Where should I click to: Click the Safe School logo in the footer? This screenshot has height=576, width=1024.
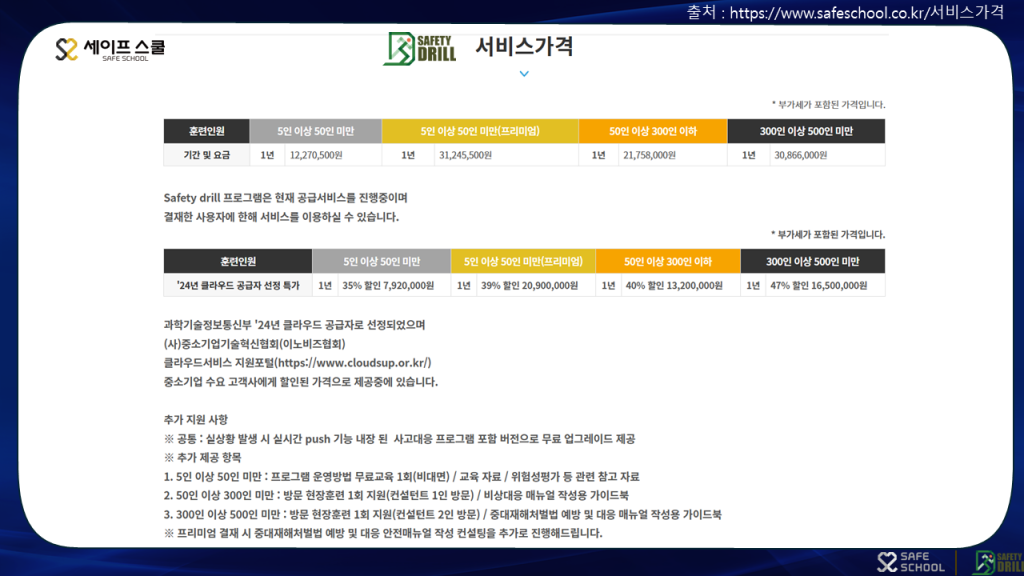tap(910, 562)
